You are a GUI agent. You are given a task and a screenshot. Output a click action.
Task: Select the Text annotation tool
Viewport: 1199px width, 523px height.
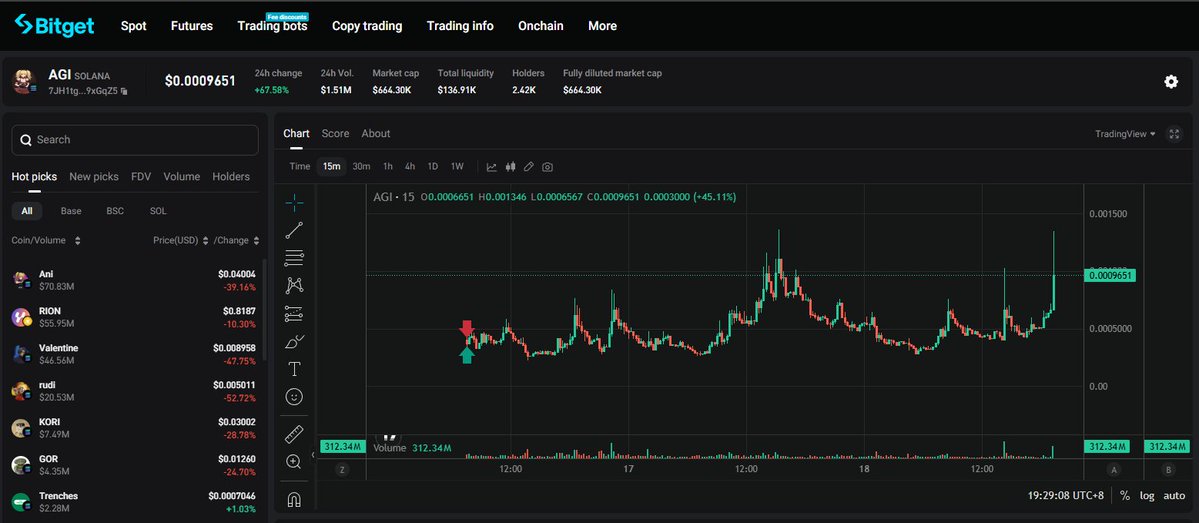tap(294, 369)
